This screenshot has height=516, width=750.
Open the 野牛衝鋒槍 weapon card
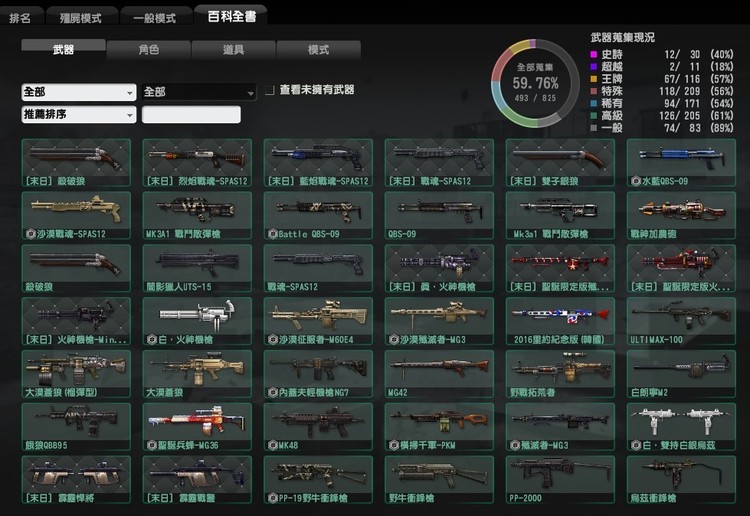(439, 480)
